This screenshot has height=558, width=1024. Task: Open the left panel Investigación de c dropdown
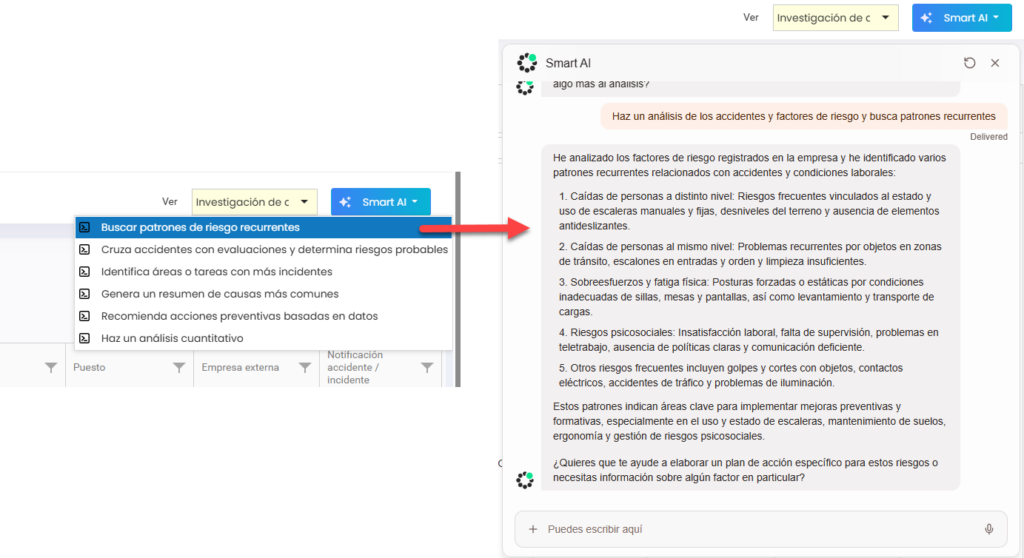coord(254,202)
